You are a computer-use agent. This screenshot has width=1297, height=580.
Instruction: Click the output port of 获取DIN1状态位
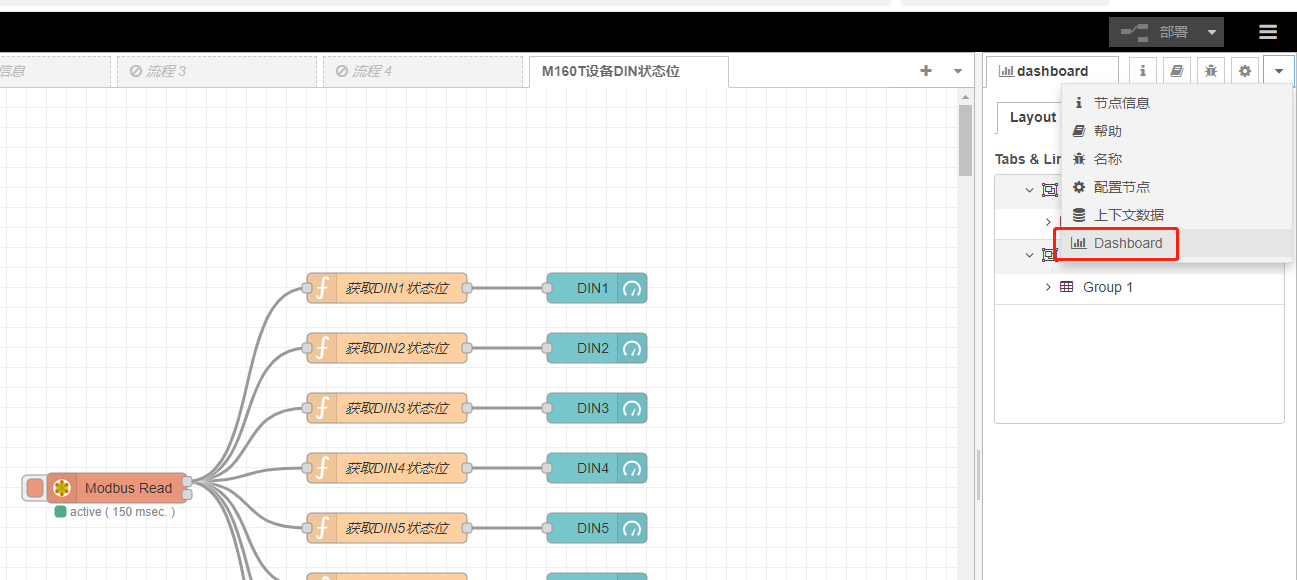click(x=467, y=288)
